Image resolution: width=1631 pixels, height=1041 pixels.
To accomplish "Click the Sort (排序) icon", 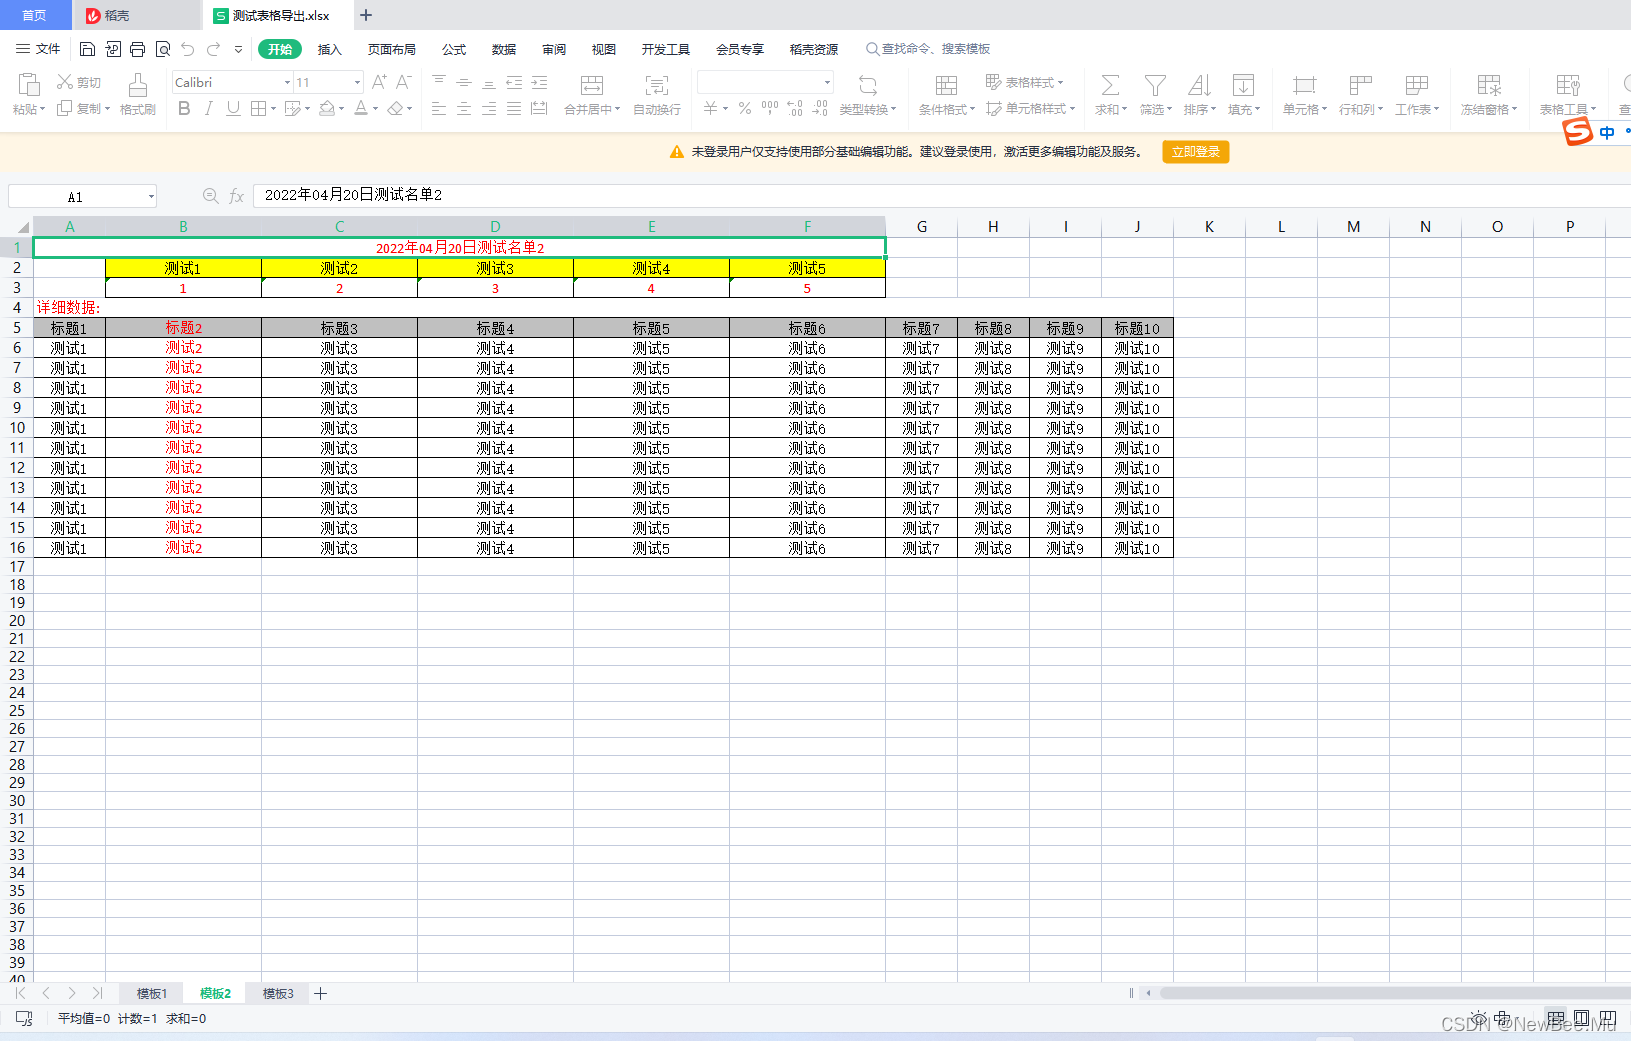I will point(1199,85).
